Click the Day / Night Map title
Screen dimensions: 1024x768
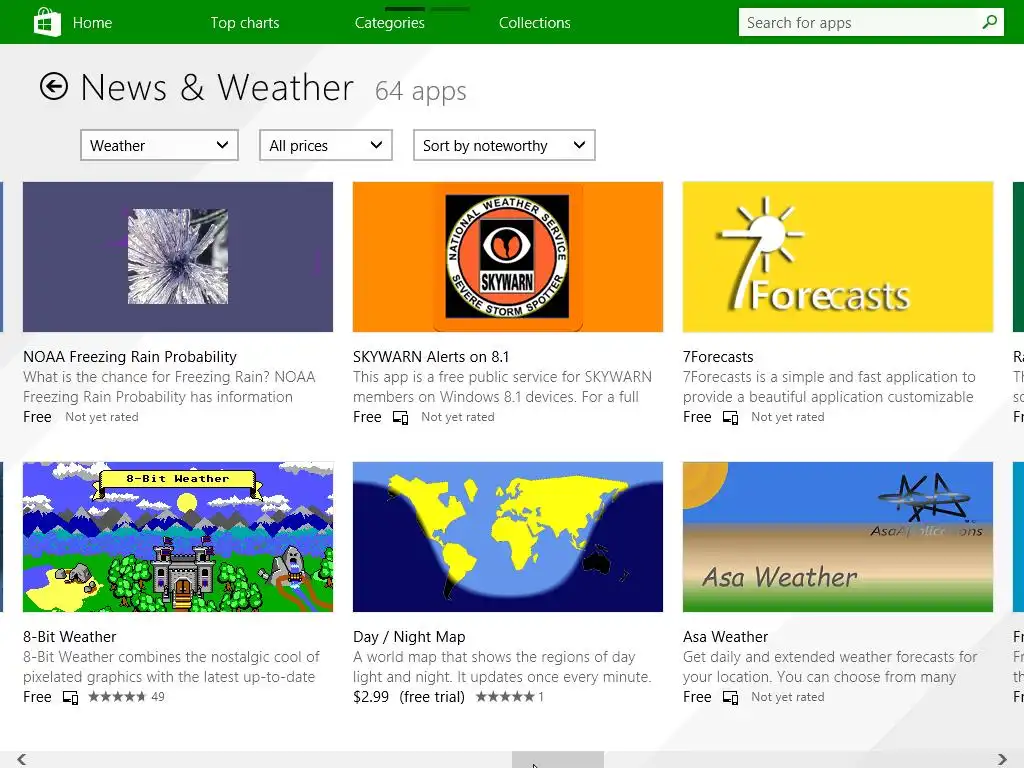pyautogui.click(x=409, y=637)
